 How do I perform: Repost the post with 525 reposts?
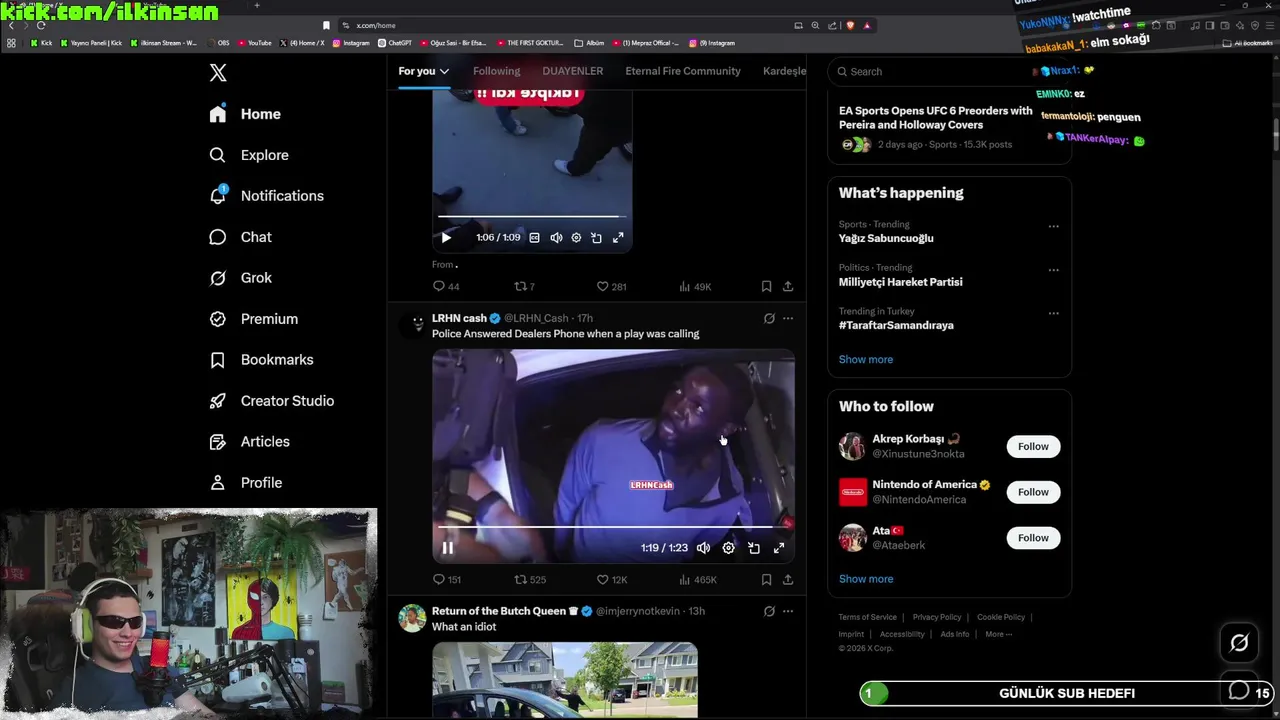(530, 580)
